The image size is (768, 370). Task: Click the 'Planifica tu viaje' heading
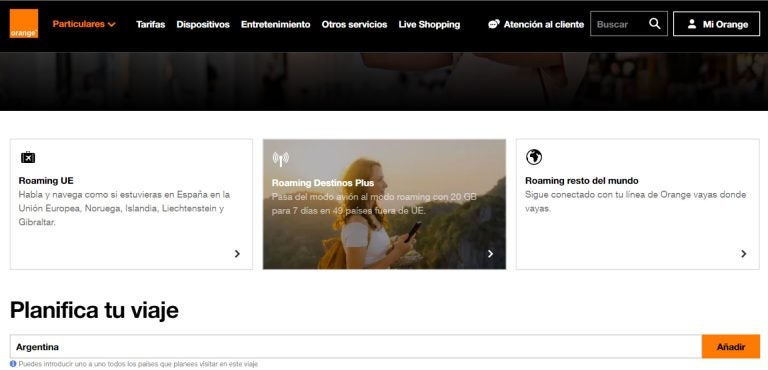(x=94, y=310)
